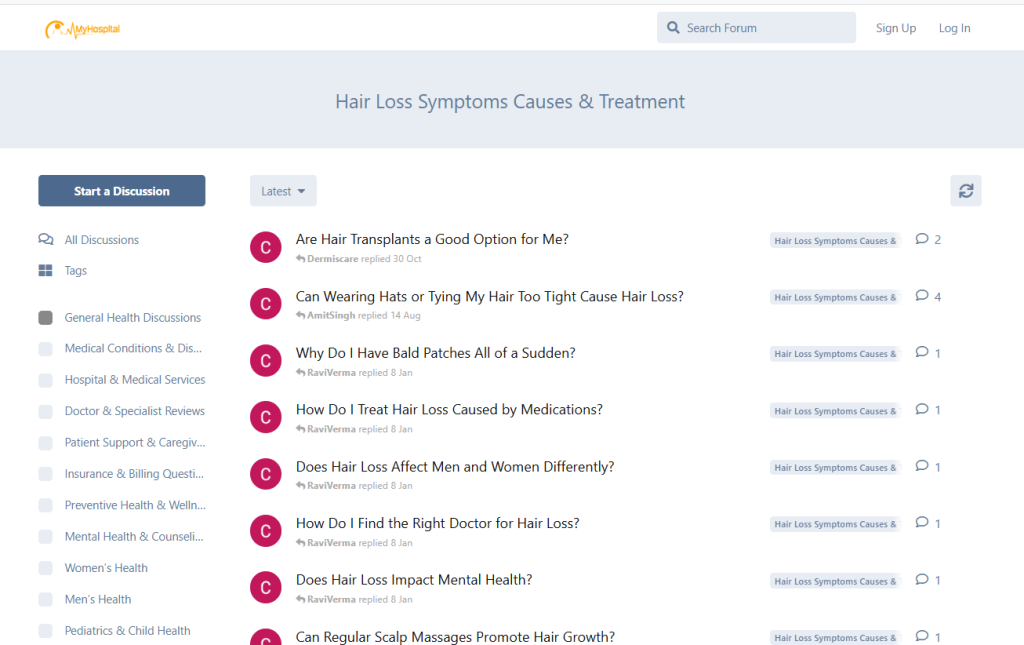Expand the Latest sort dropdown

[x=283, y=191]
